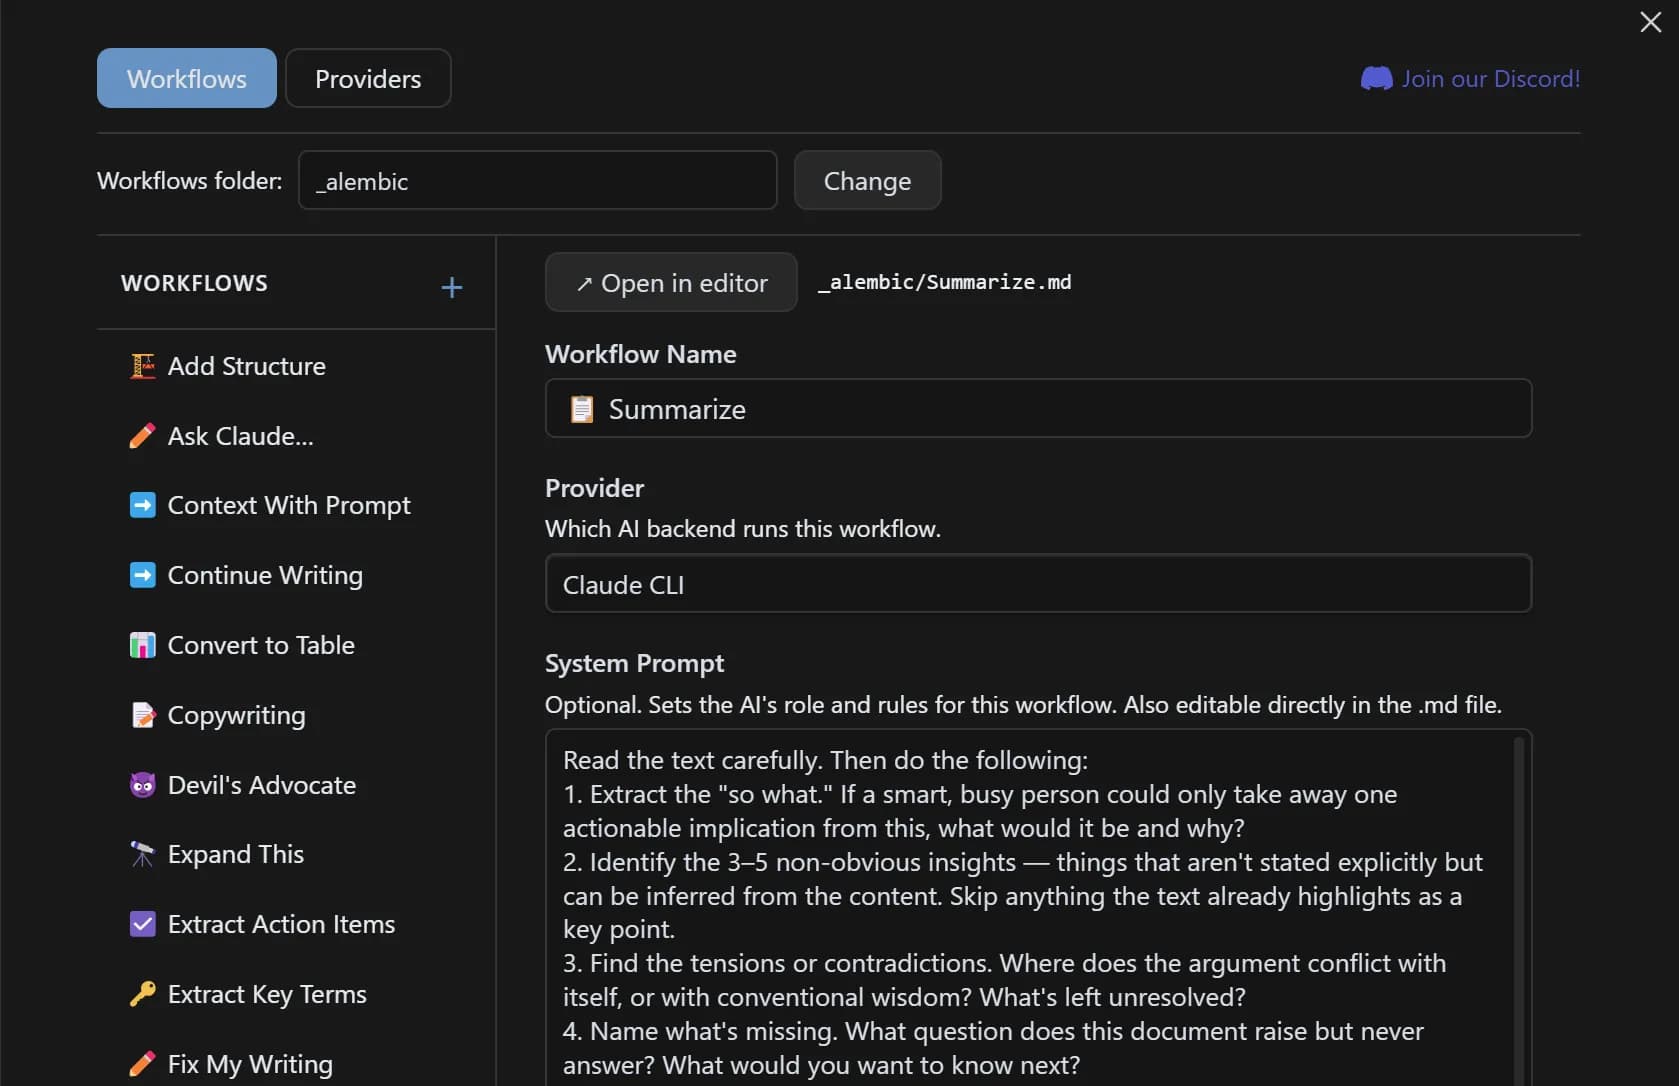Screen dimensions: 1679x1086
Task: Switch to the Providers tab
Action: [x=368, y=78]
